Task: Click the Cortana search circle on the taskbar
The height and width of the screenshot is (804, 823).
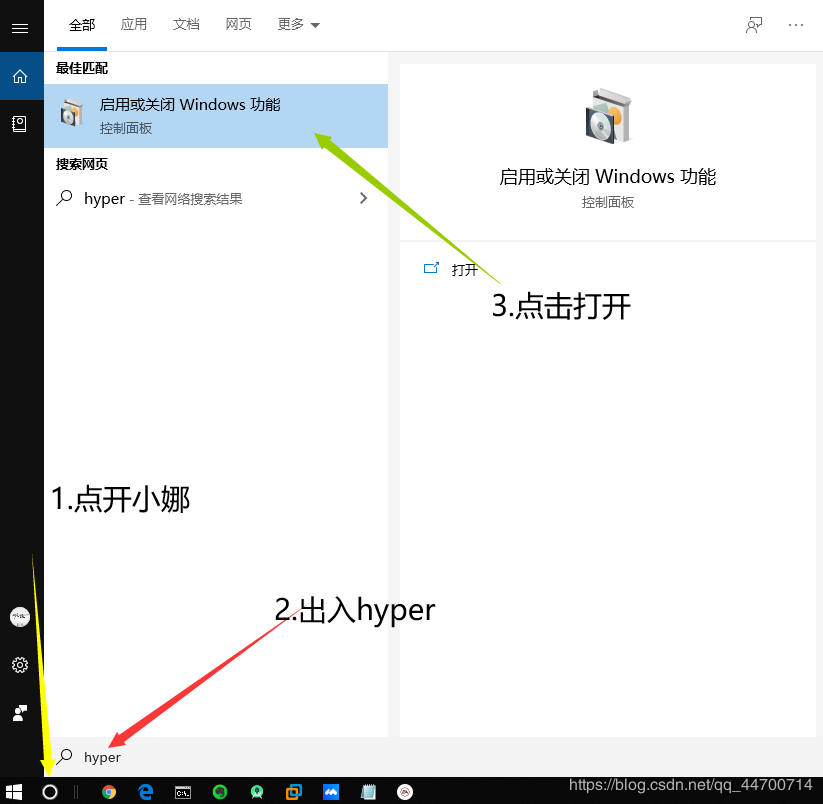Action: pyautogui.click(x=49, y=791)
